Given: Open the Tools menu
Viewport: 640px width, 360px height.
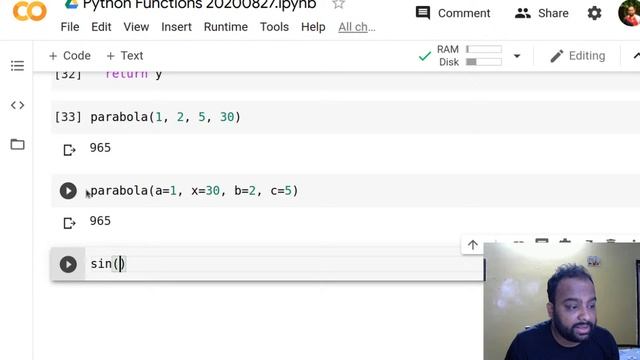Looking at the screenshot, I should click(274, 27).
